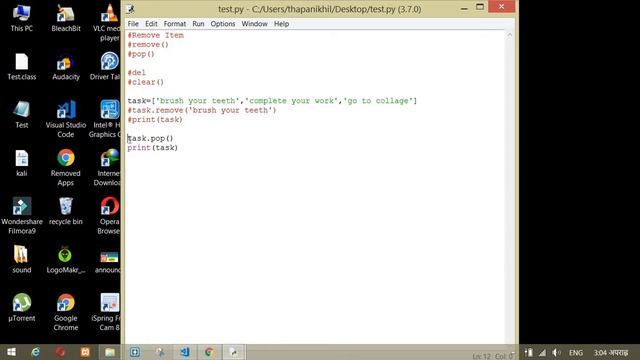Open Visual Studio Code from the taskbar
The width and height of the screenshot is (640, 360).
(184, 352)
